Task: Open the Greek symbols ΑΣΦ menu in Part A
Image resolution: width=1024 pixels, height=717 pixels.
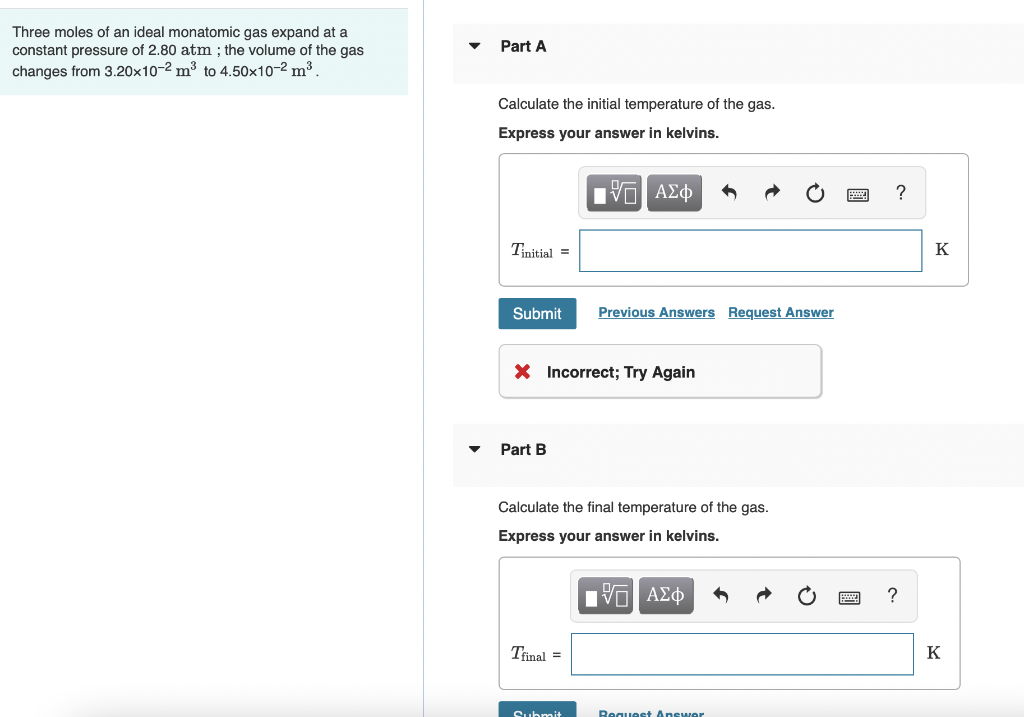Action: click(673, 193)
